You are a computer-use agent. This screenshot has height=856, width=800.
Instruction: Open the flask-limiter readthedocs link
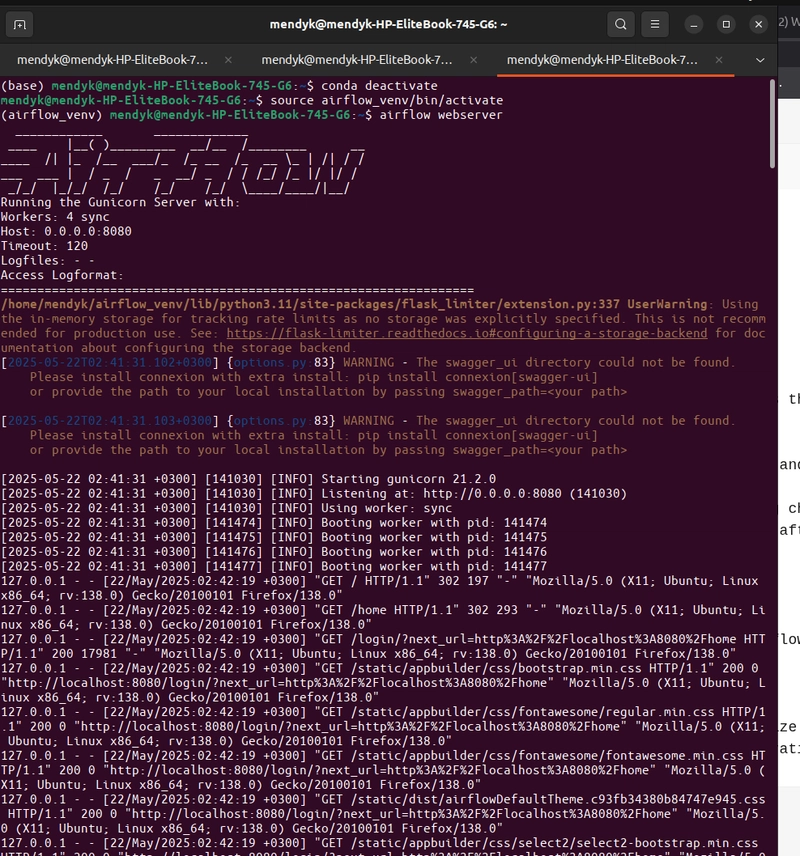[467, 334]
